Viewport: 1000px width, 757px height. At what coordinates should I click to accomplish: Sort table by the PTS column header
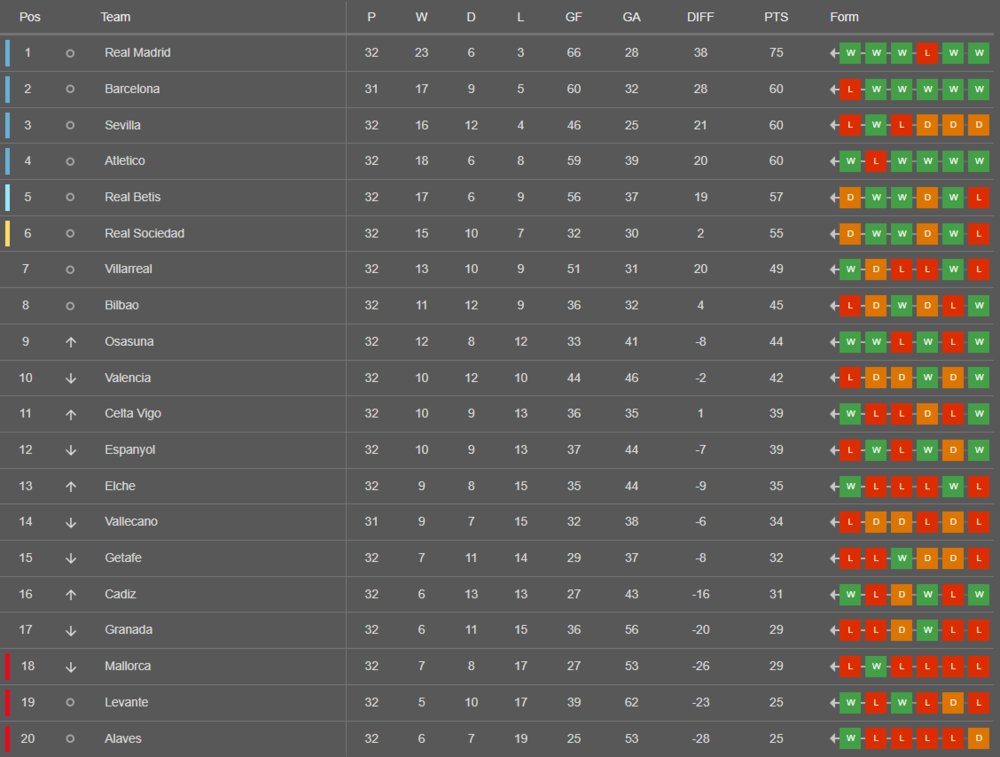tap(776, 17)
